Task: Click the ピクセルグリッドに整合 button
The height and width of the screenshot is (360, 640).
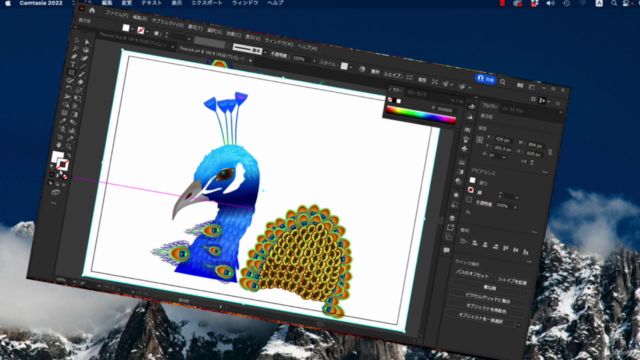Action: (x=487, y=298)
